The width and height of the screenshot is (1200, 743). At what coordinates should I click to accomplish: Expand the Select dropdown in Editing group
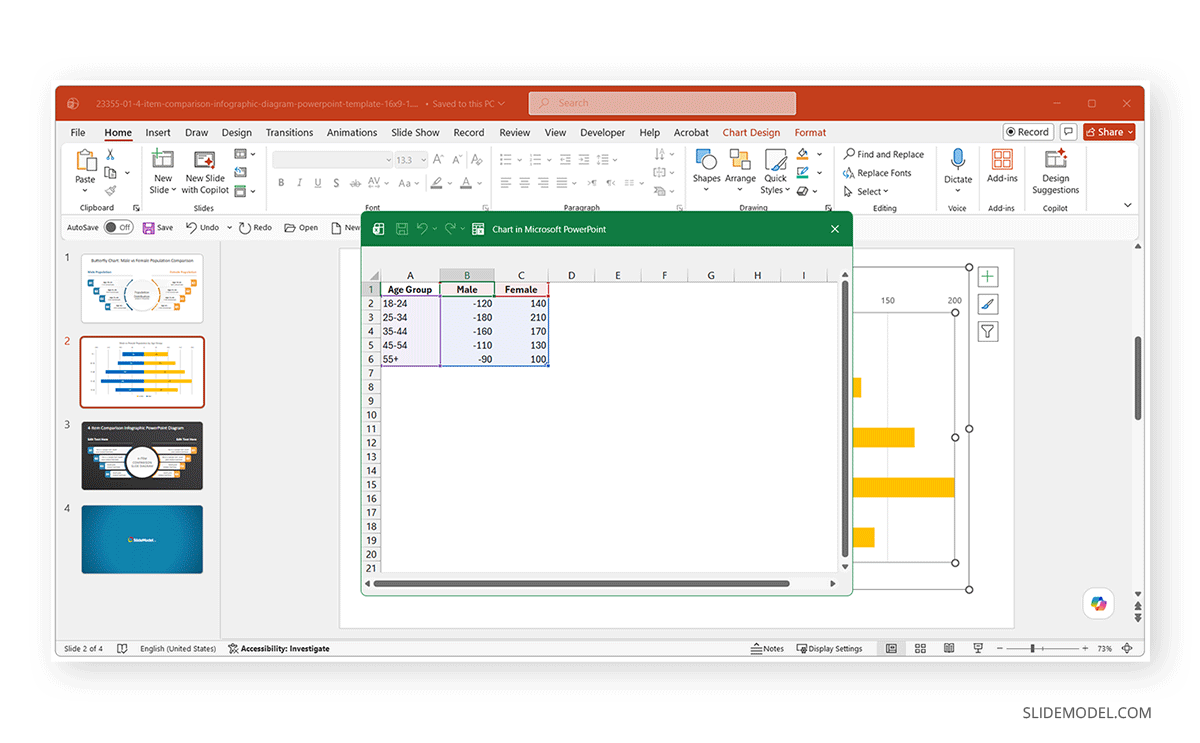[x=865, y=191]
